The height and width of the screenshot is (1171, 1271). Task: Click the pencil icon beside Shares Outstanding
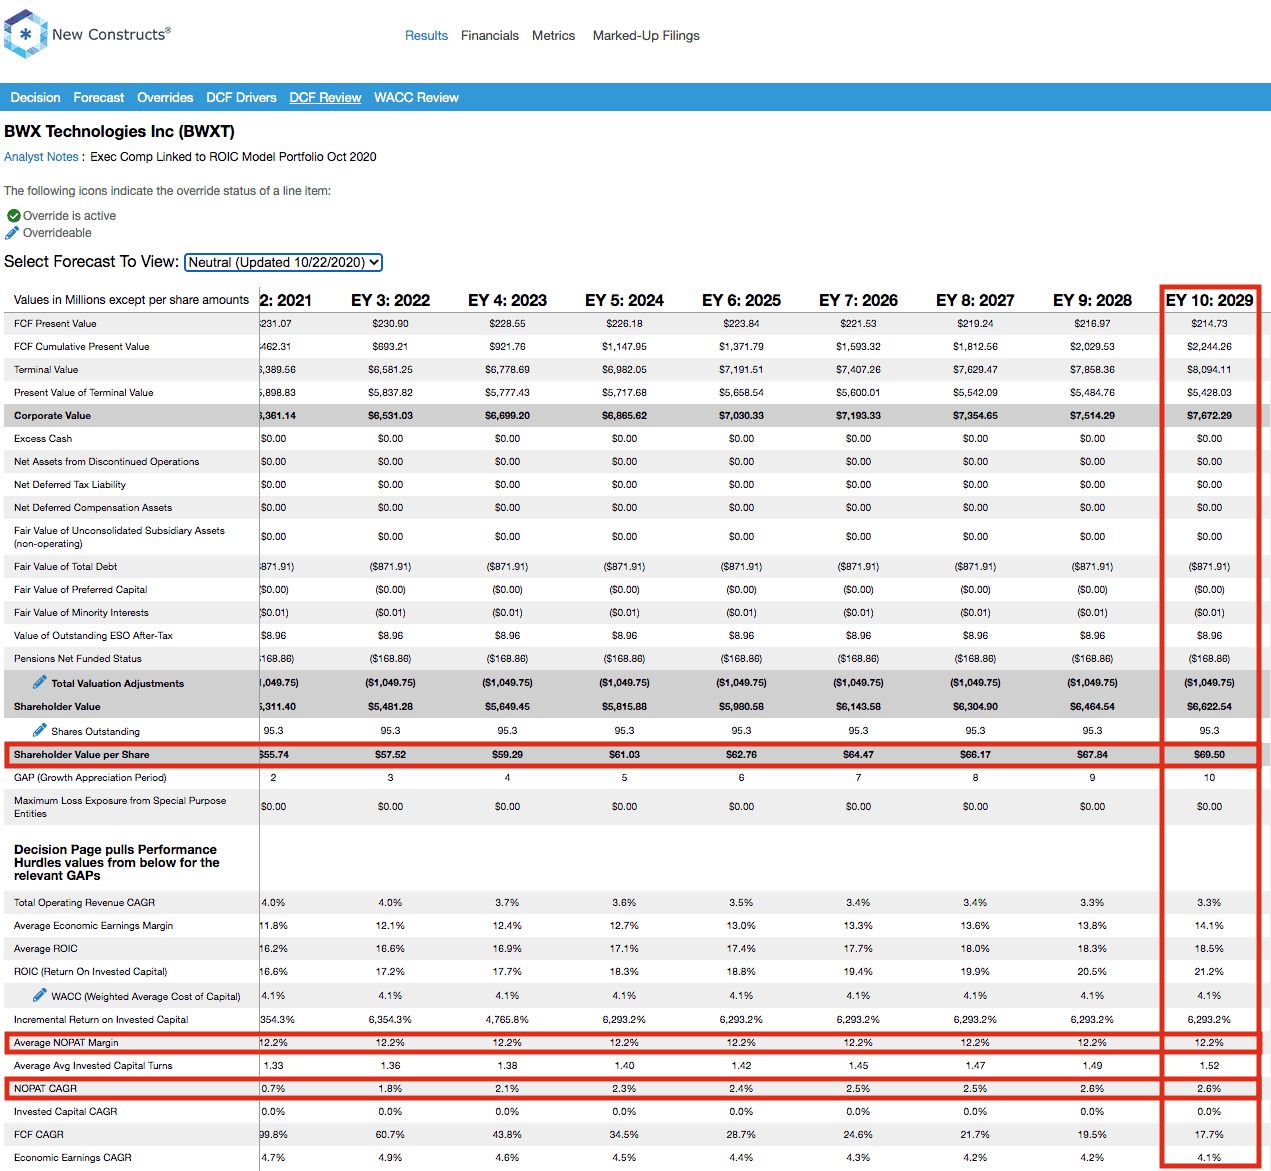click(40, 730)
